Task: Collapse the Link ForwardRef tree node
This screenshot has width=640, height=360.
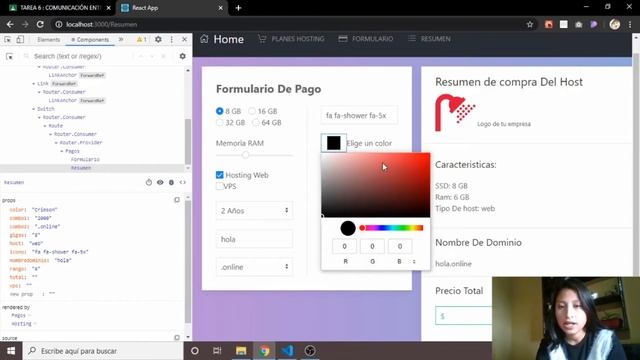Action: point(34,84)
